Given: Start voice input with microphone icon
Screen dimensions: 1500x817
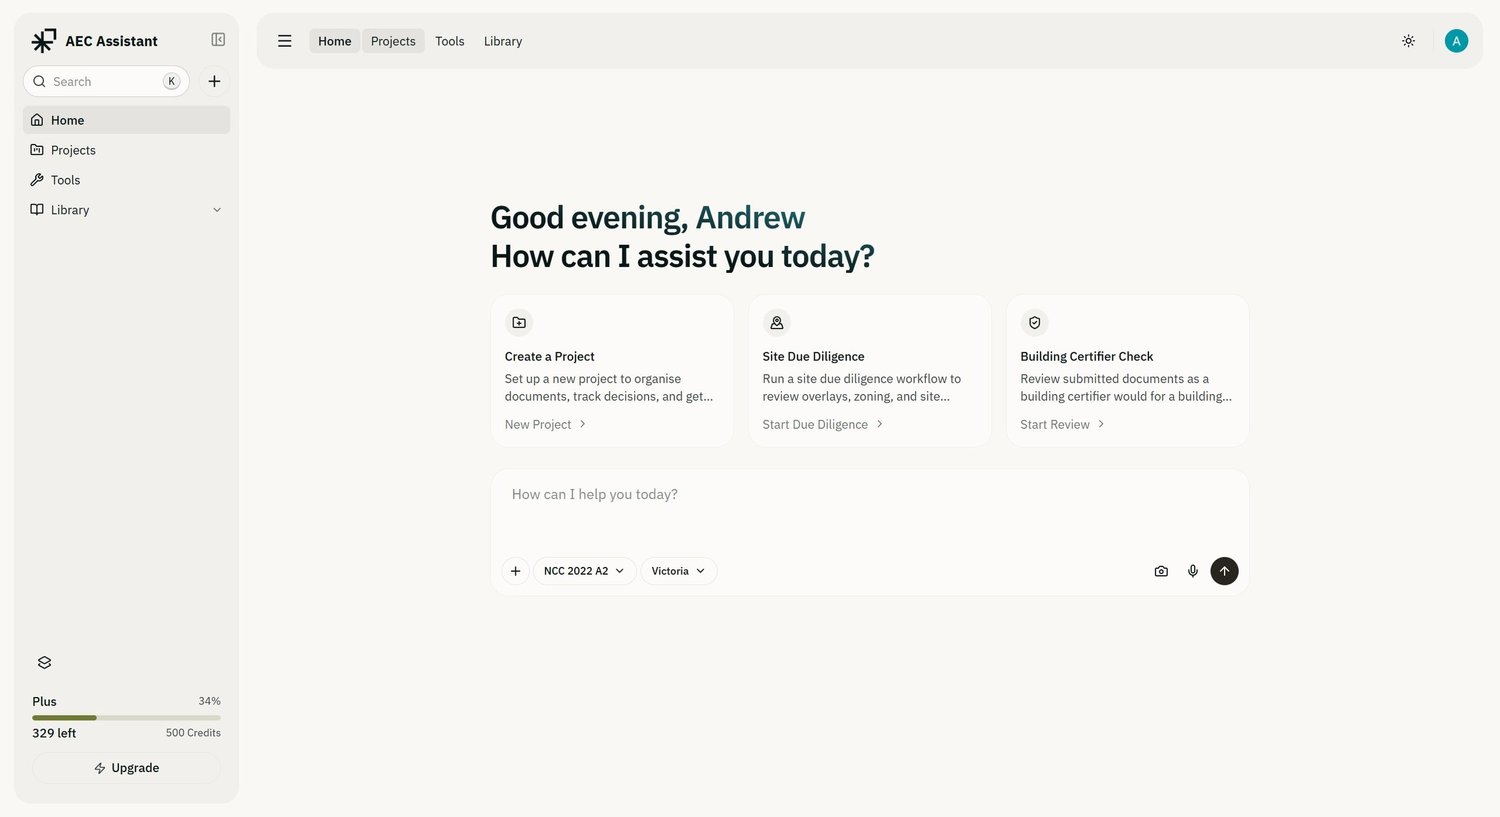Looking at the screenshot, I should [x=1193, y=571].
